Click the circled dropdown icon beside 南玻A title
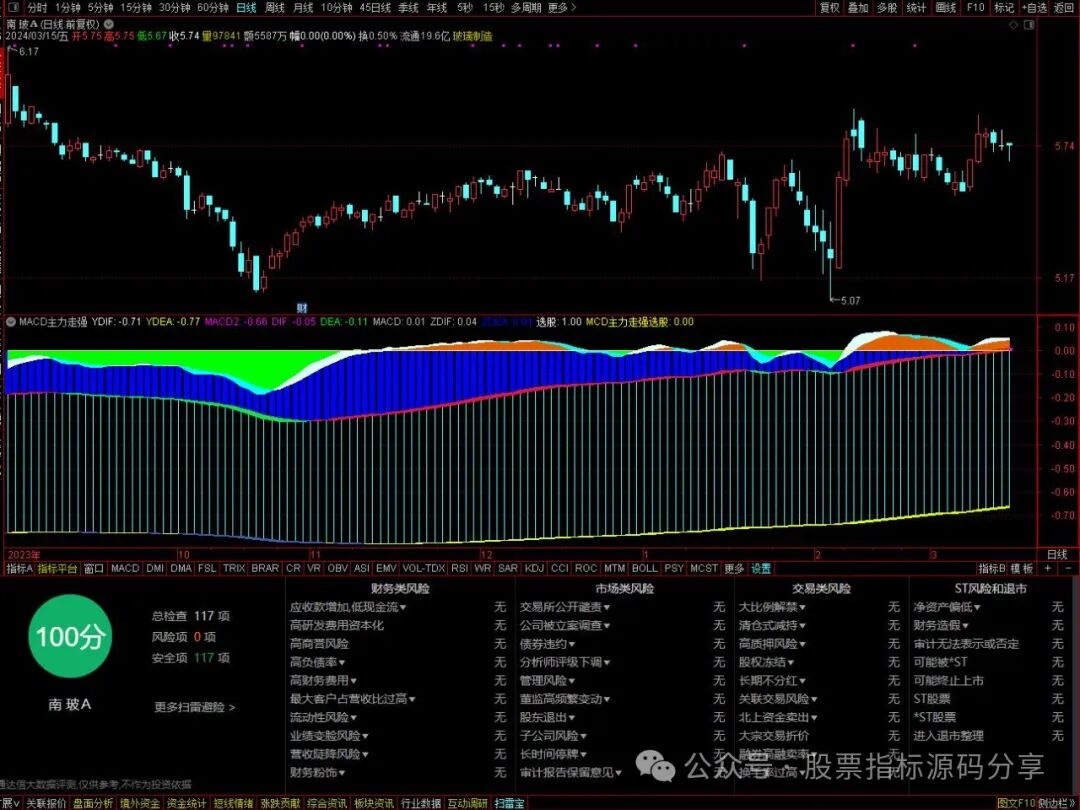The width and height of the screenshot is (1080, 810). 109,24
